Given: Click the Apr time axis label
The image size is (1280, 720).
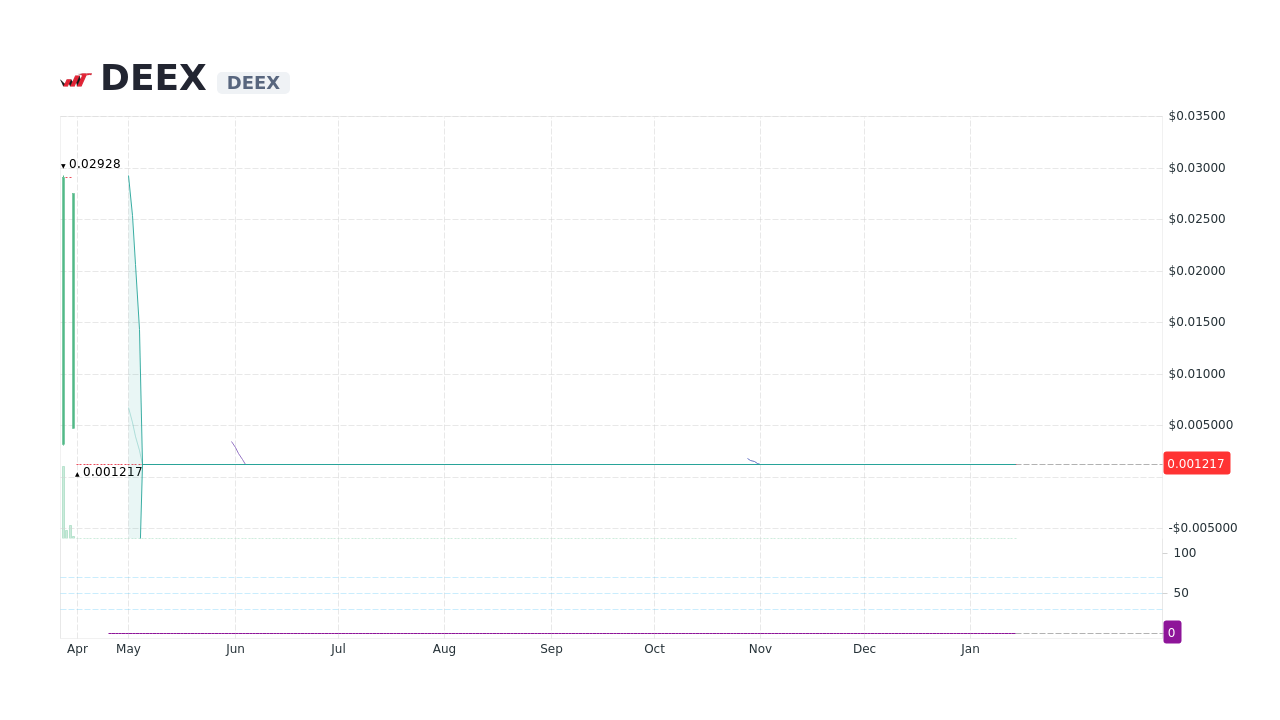Looking at the screenshot, I should point(77,649).
